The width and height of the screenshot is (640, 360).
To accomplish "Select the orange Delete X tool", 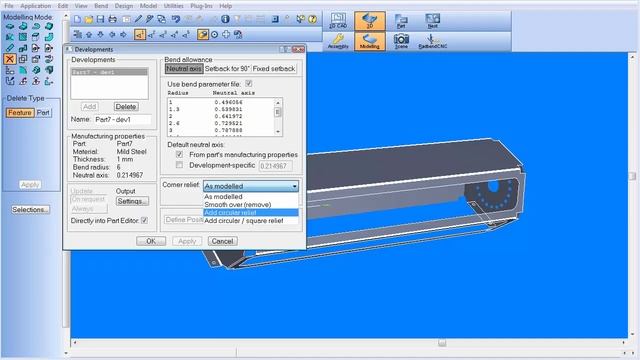I will coord(10,59).
